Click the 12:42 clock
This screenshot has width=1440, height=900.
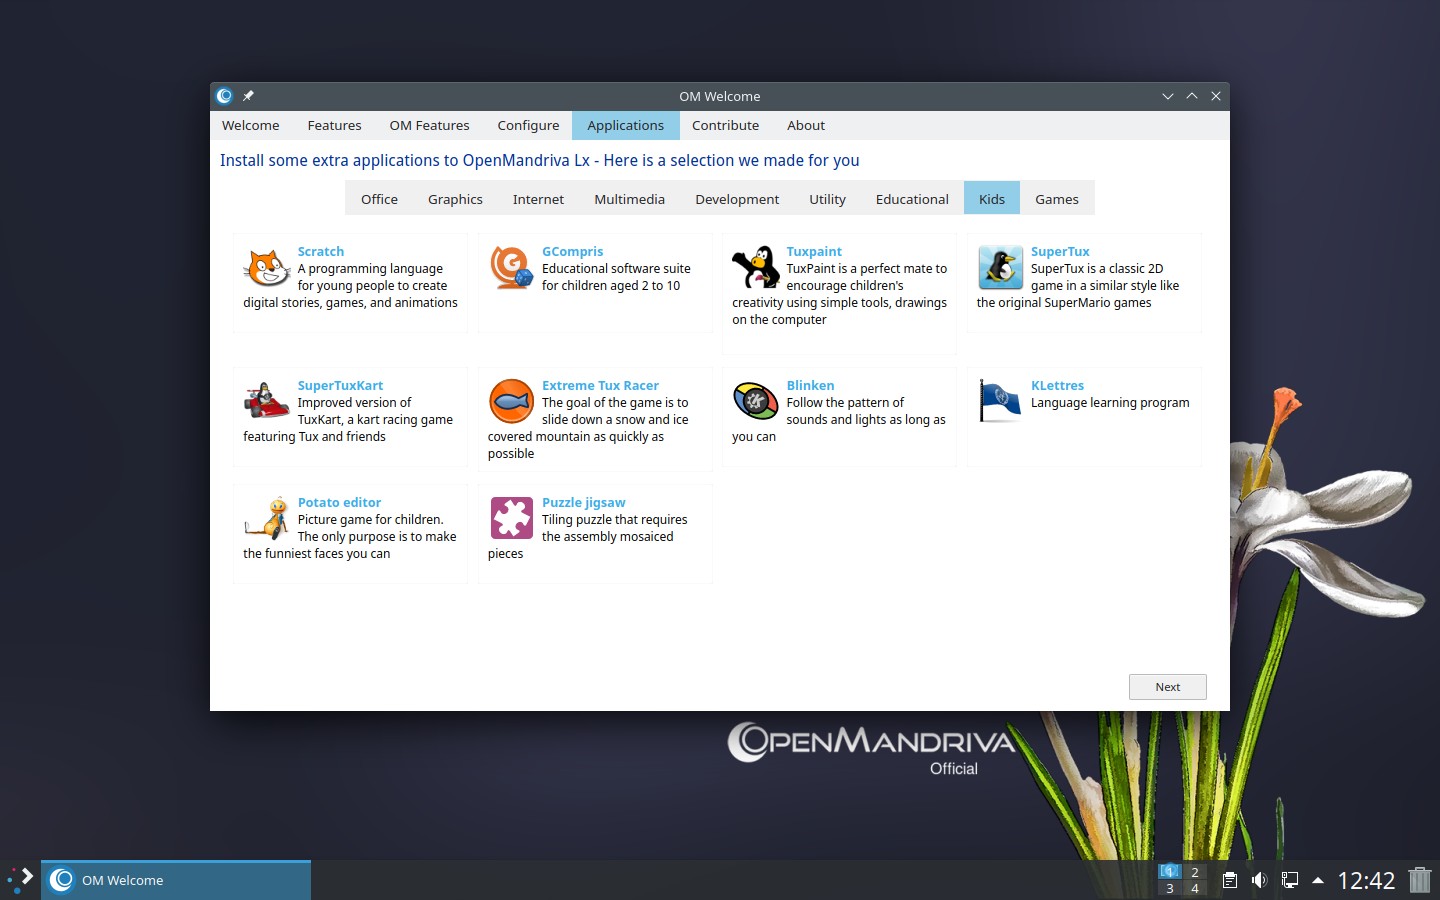coord(1366,880)
